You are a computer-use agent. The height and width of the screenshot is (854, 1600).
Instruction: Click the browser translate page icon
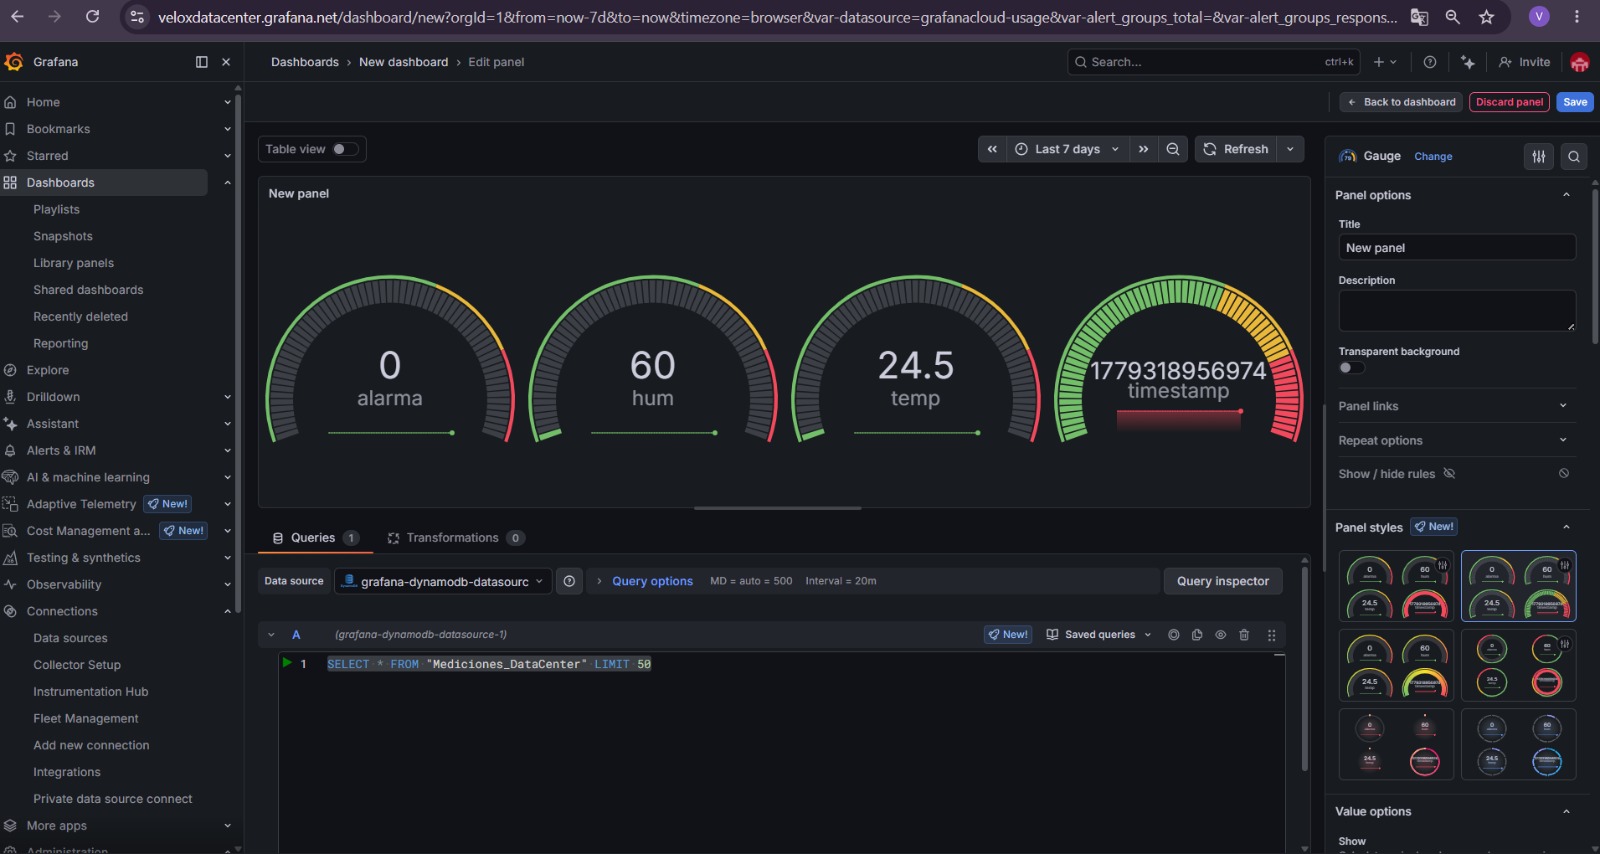pos(1419,17)
